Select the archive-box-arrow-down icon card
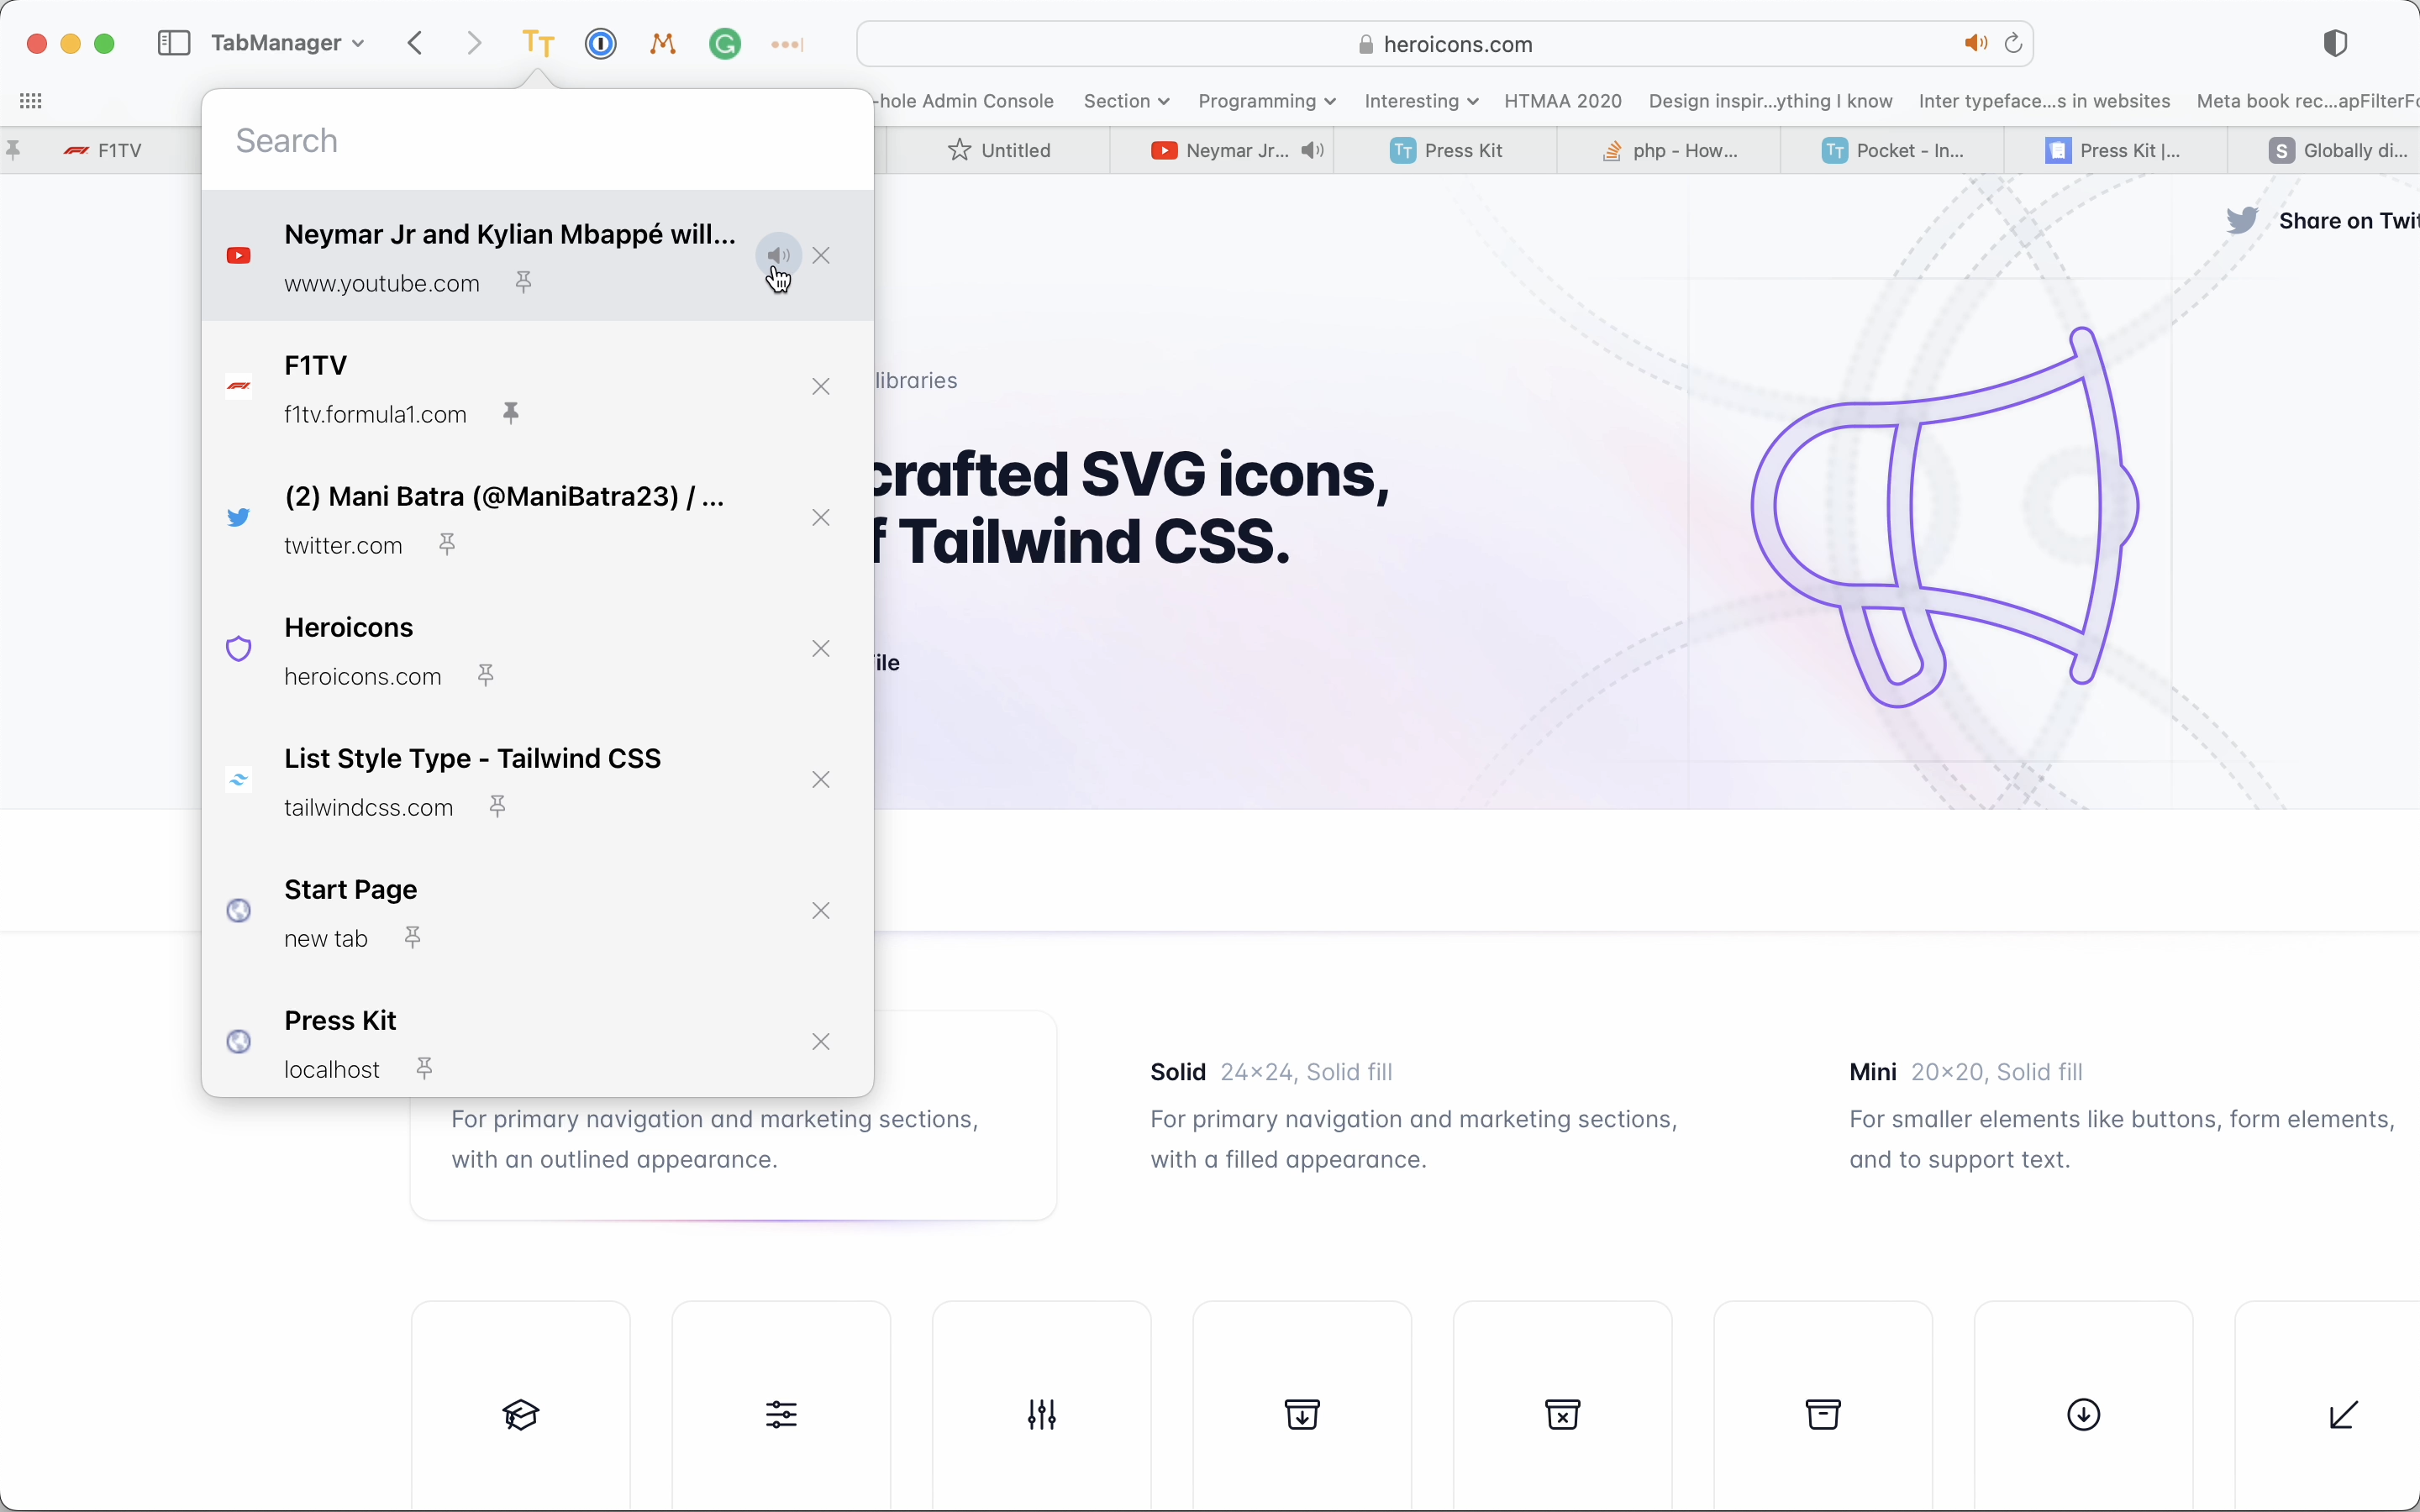2420x1512 pixels. (1302, 1413)
